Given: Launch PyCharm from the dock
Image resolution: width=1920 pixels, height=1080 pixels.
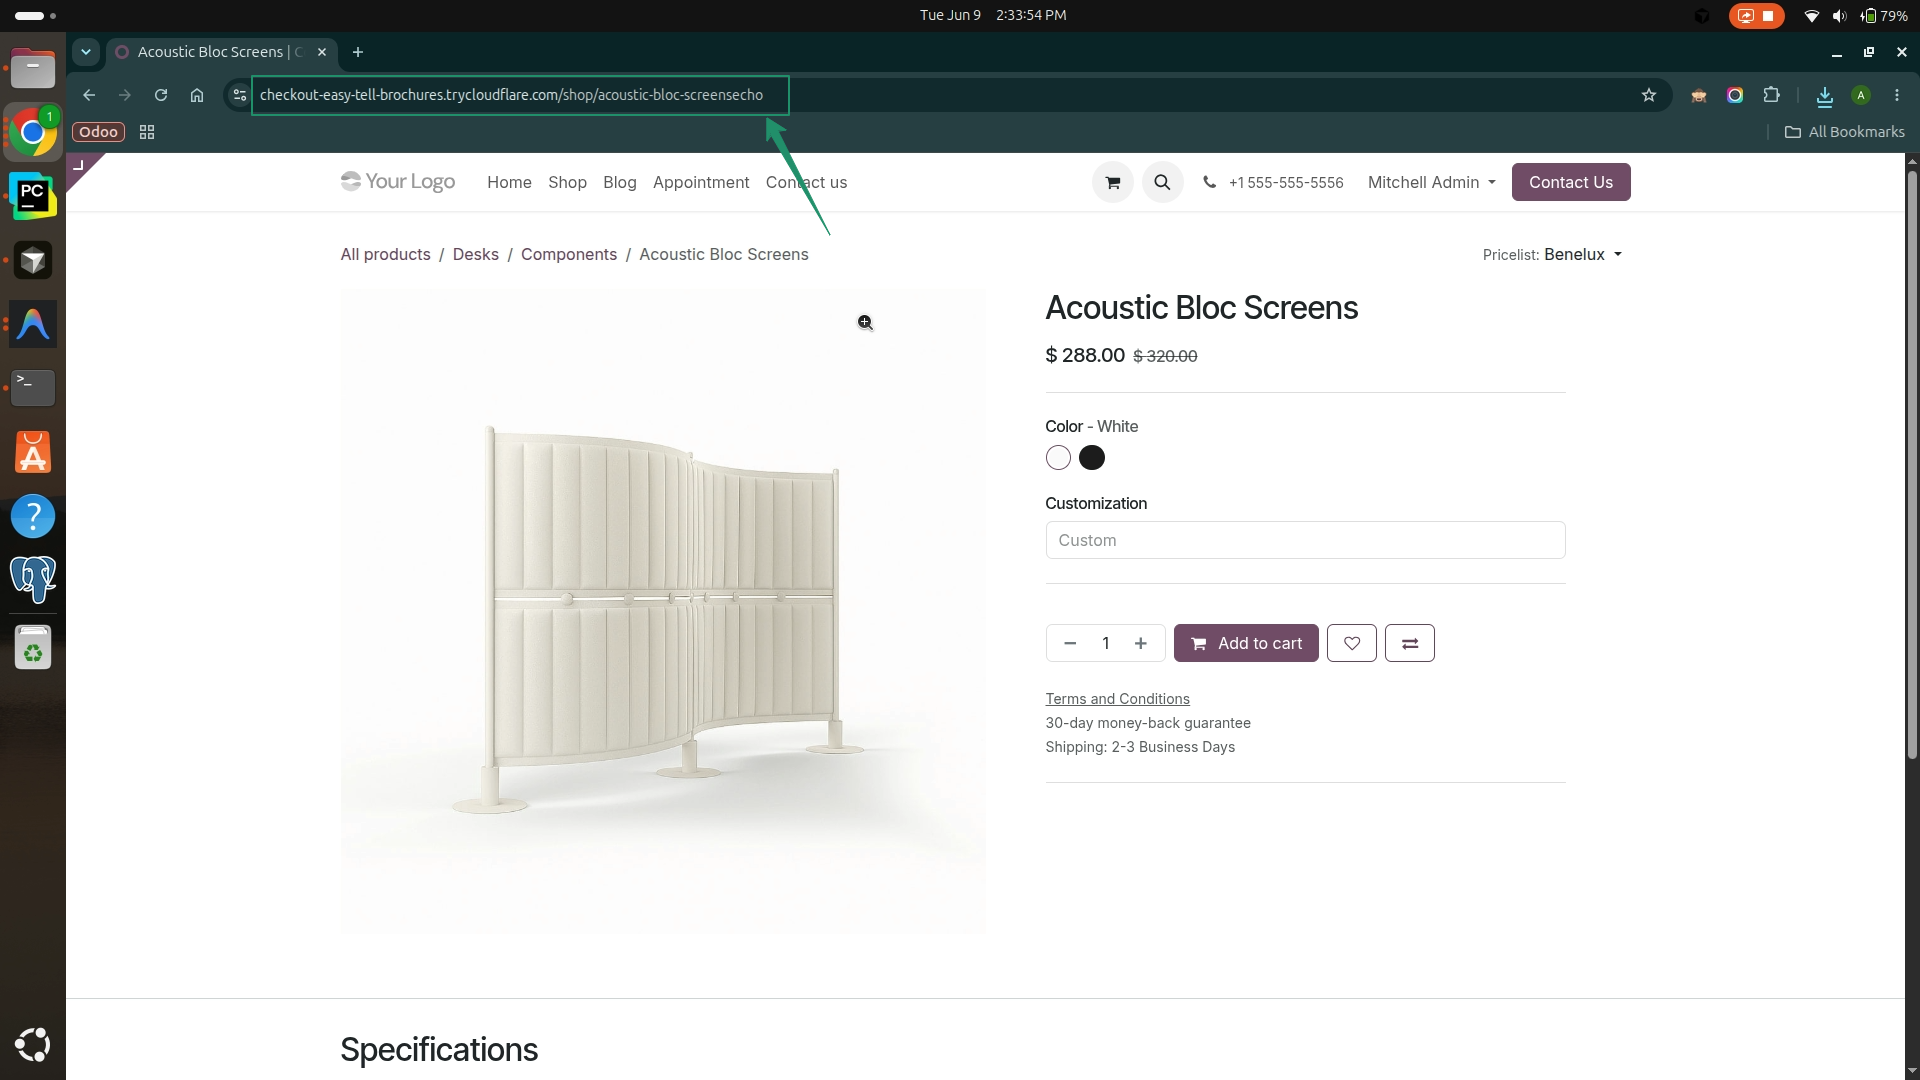Looking at the screenshot, I should (x=33, y=195).
